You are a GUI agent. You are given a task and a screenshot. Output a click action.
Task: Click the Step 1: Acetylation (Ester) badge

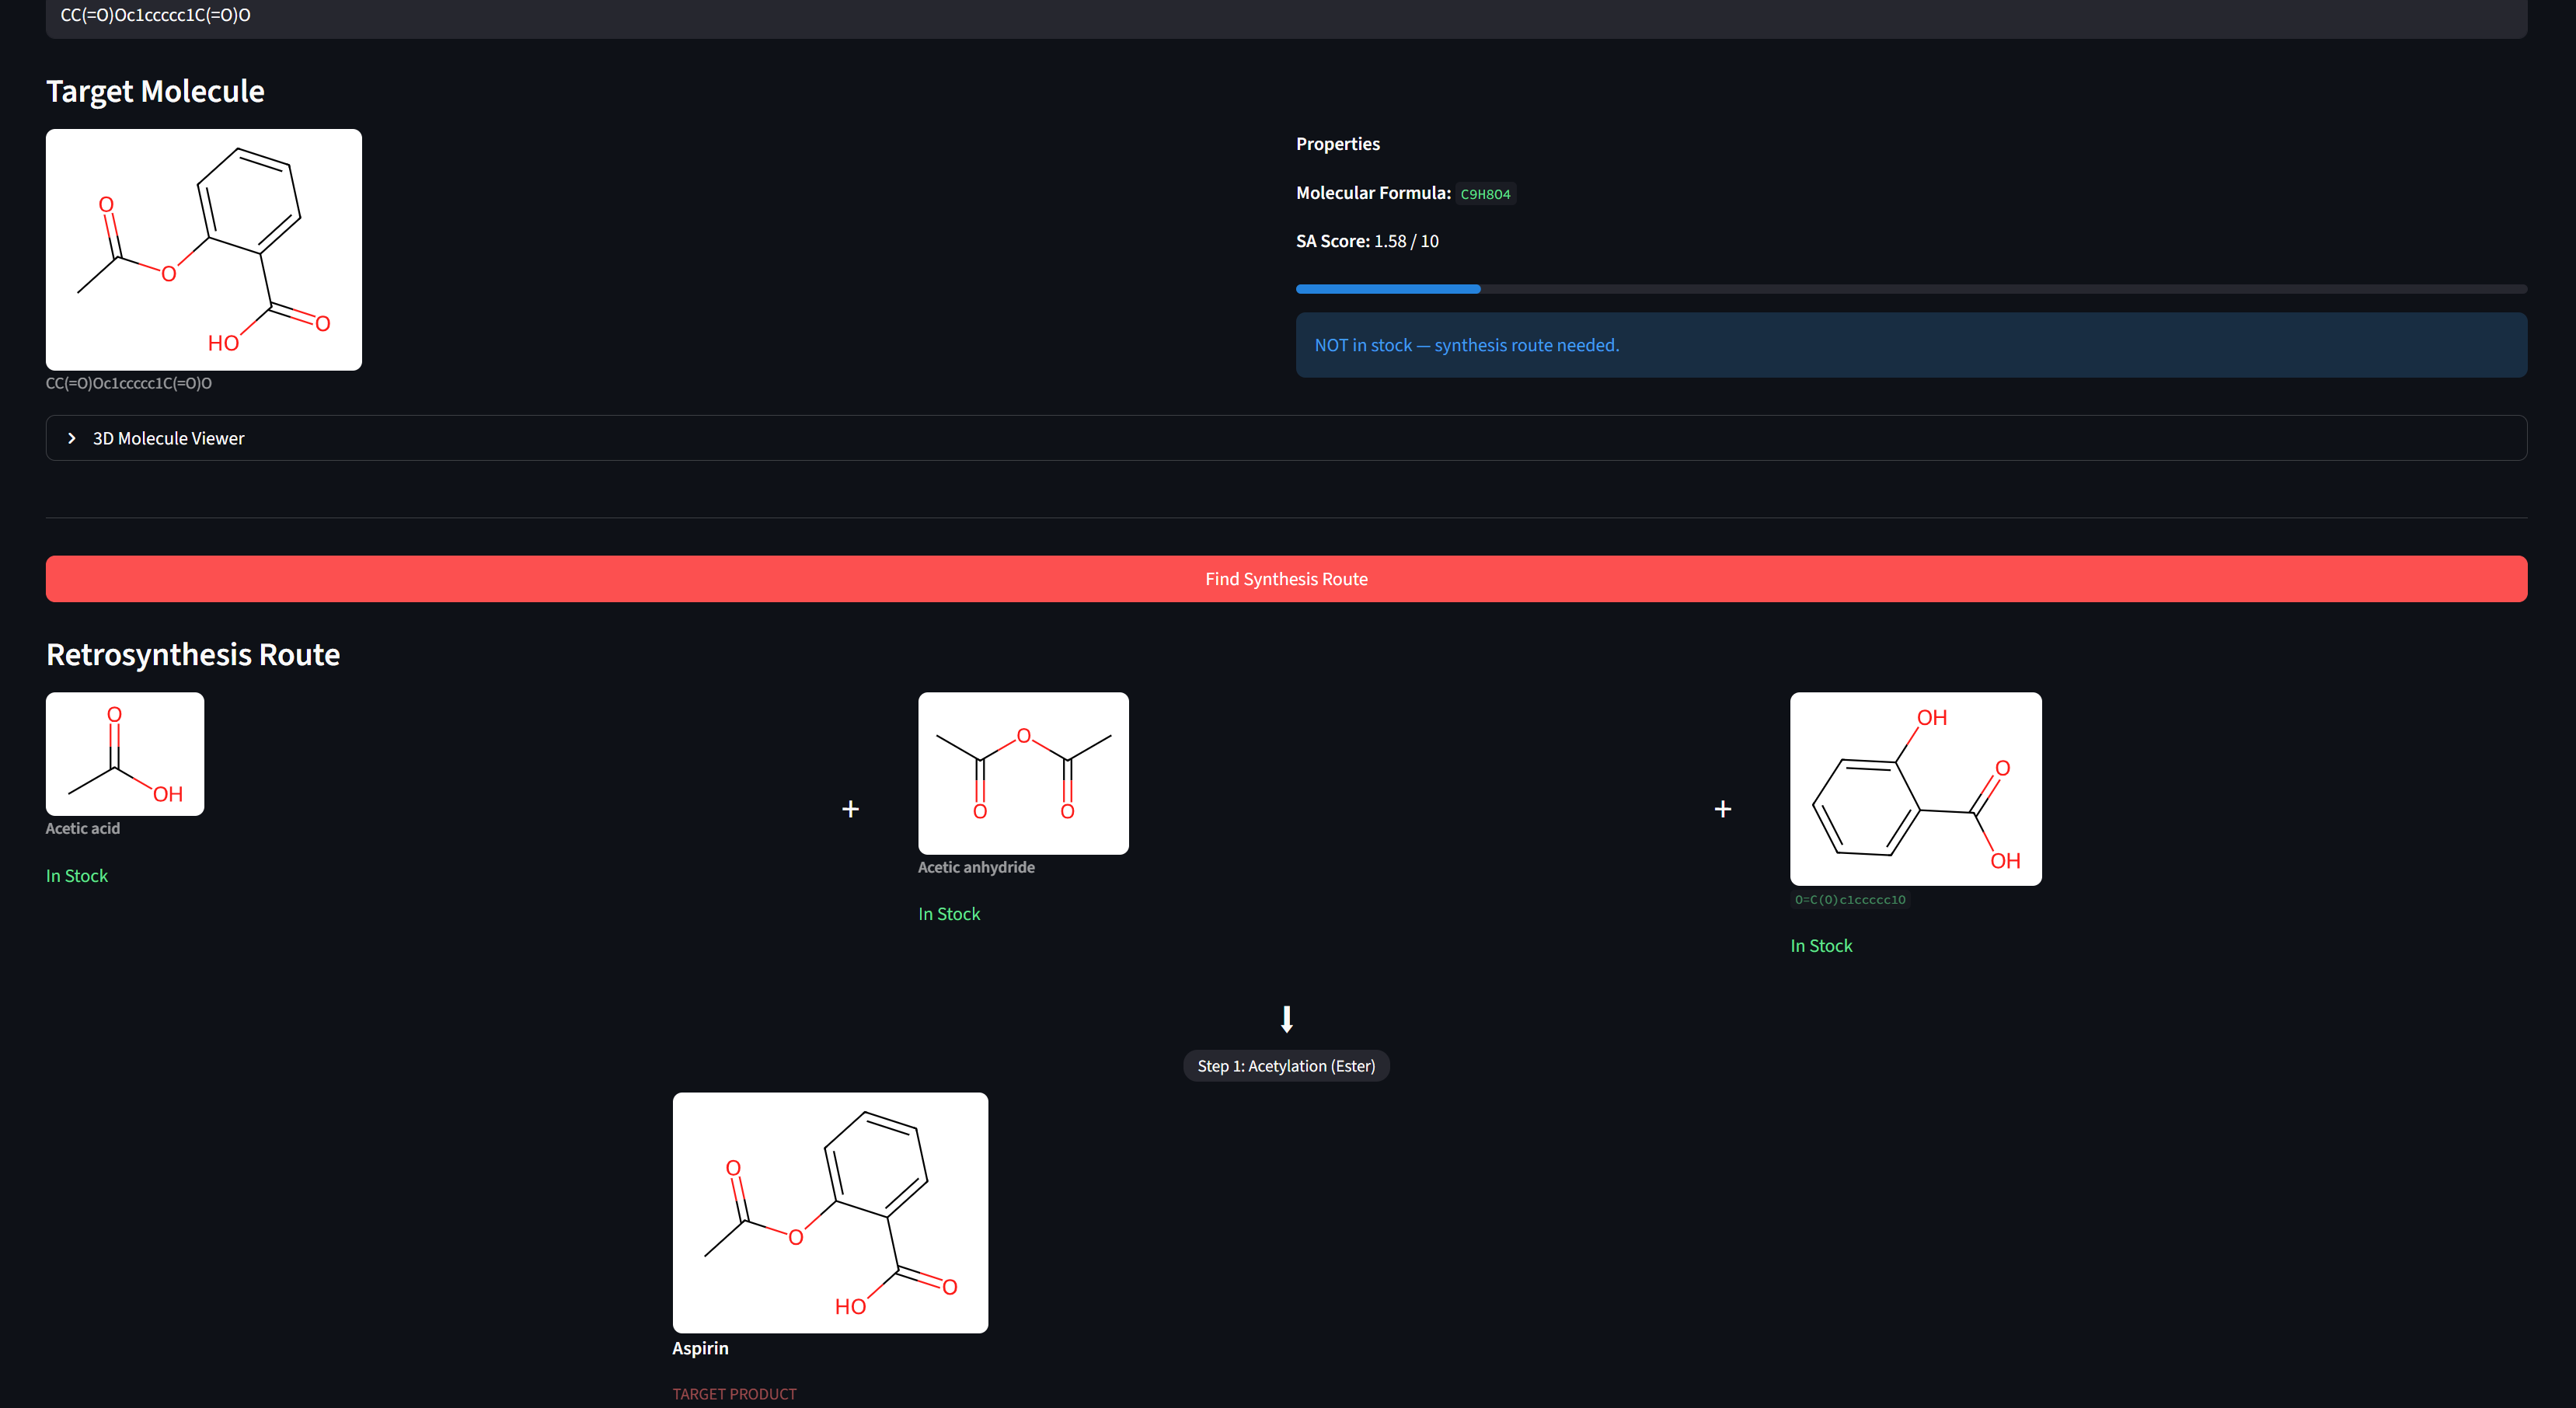1286,1065
